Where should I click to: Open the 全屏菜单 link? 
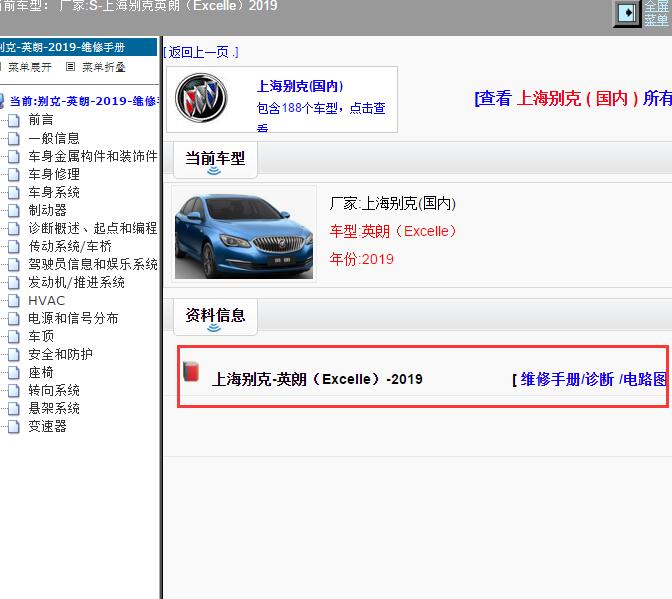point(657,13)
